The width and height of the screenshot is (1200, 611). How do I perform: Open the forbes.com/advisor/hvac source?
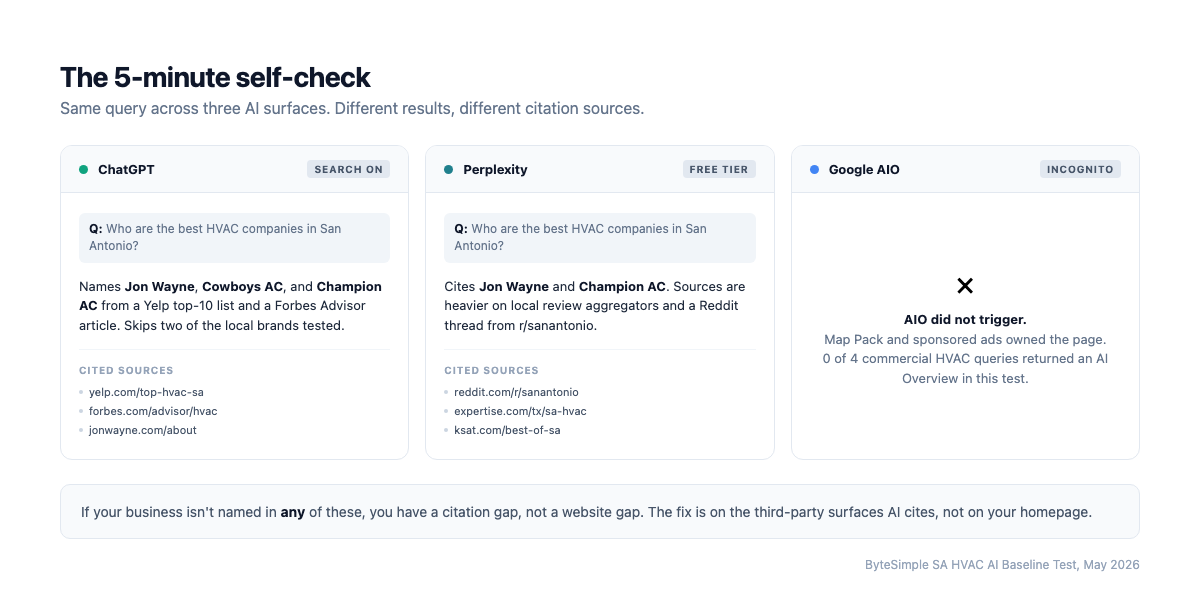coord(153,411)
